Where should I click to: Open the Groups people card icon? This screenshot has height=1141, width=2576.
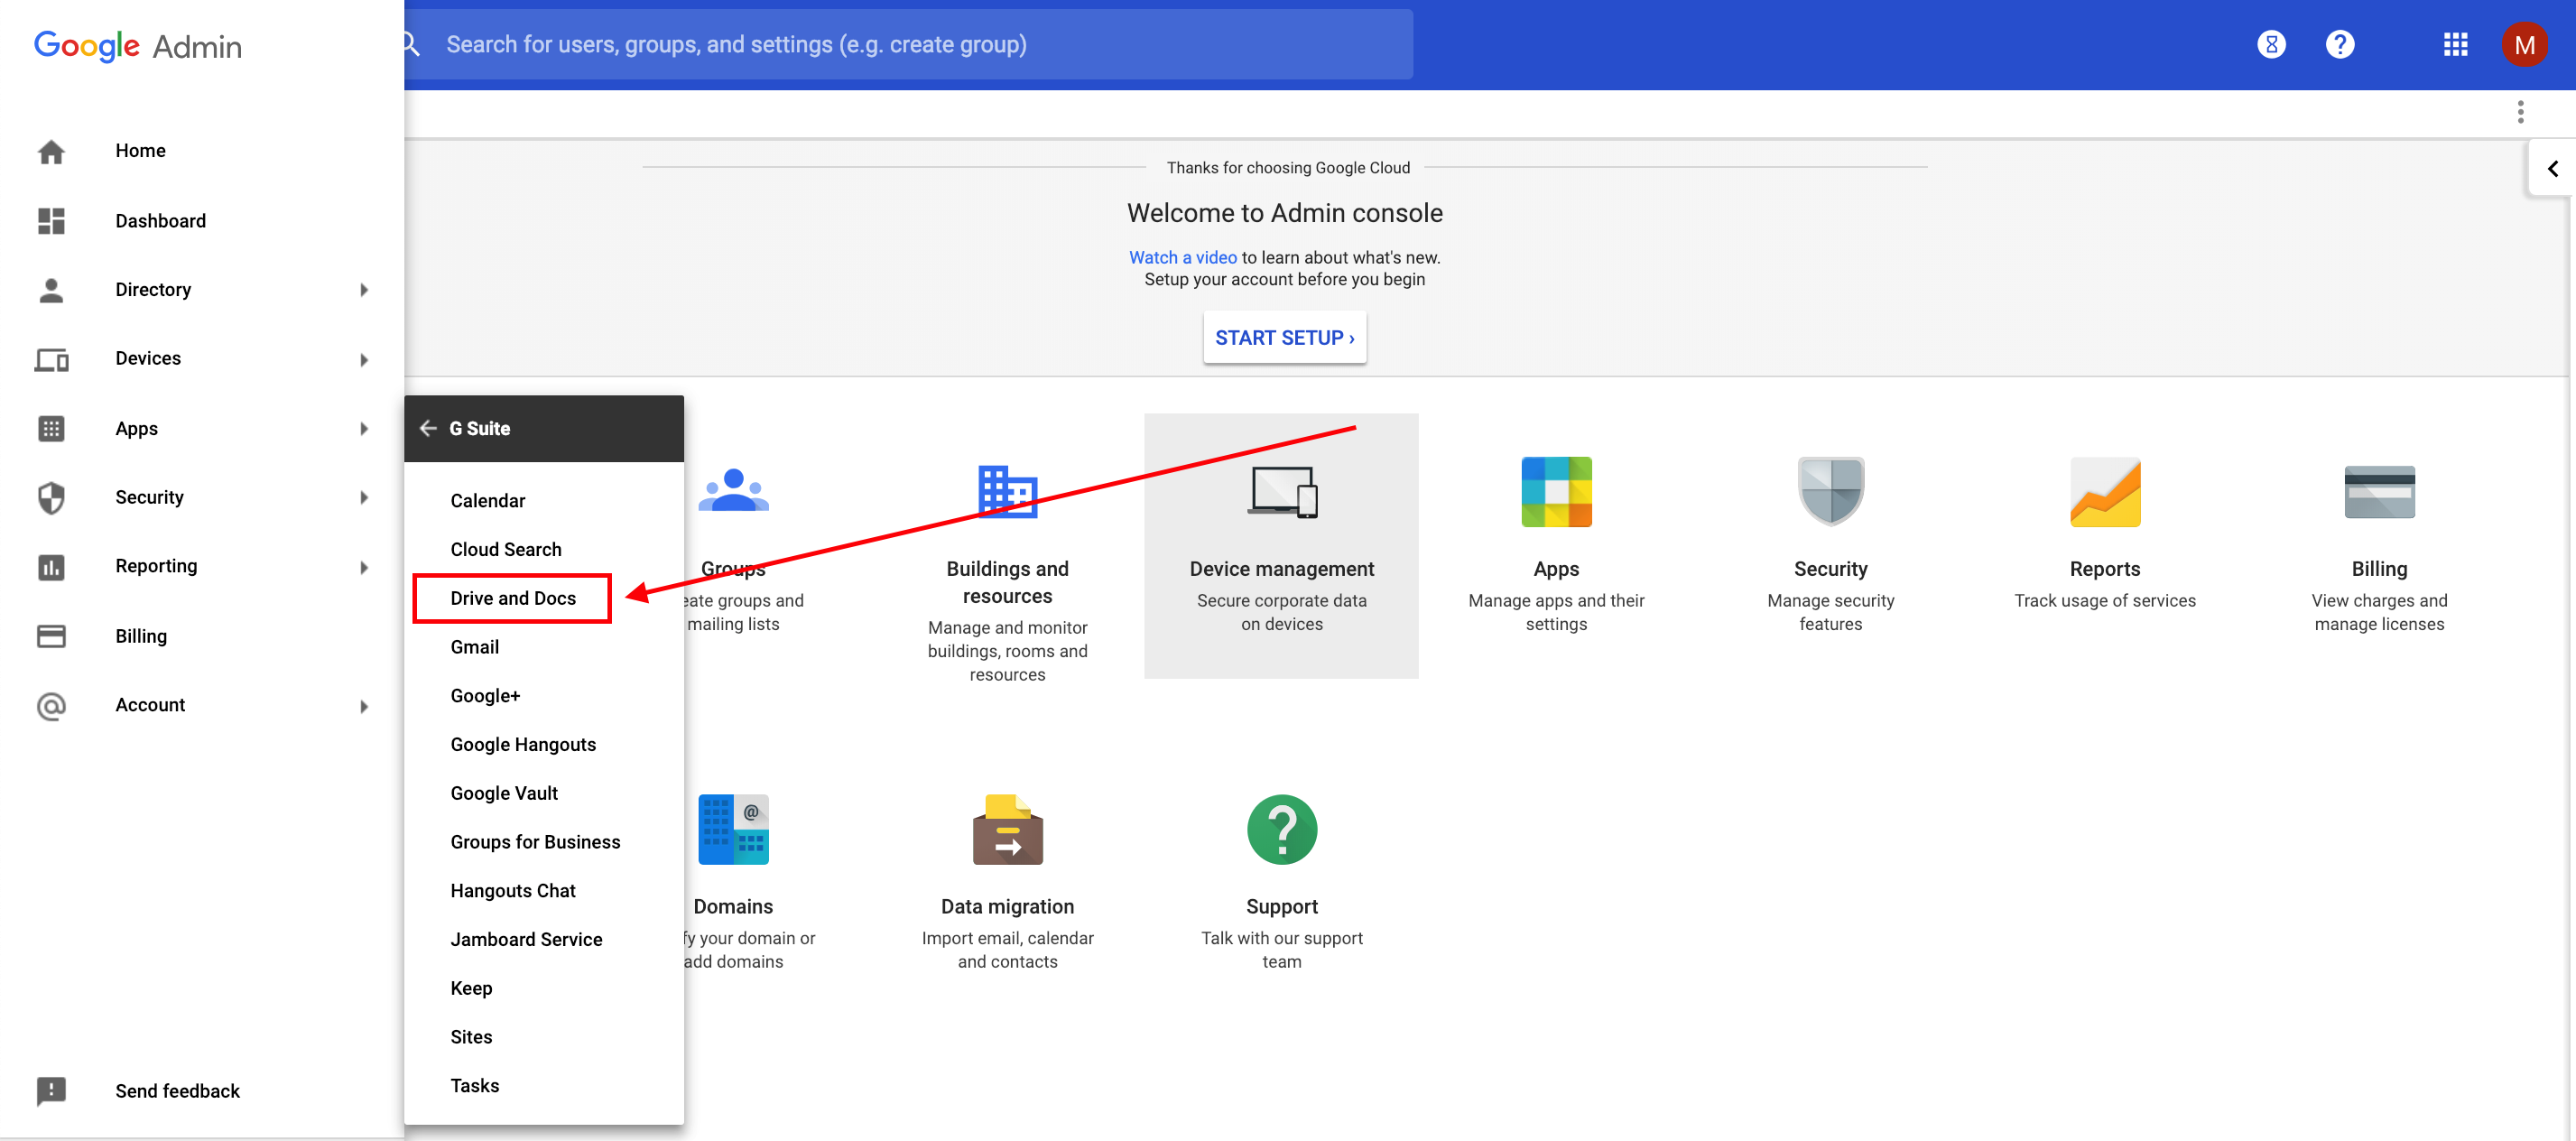[x=733, y=491]
